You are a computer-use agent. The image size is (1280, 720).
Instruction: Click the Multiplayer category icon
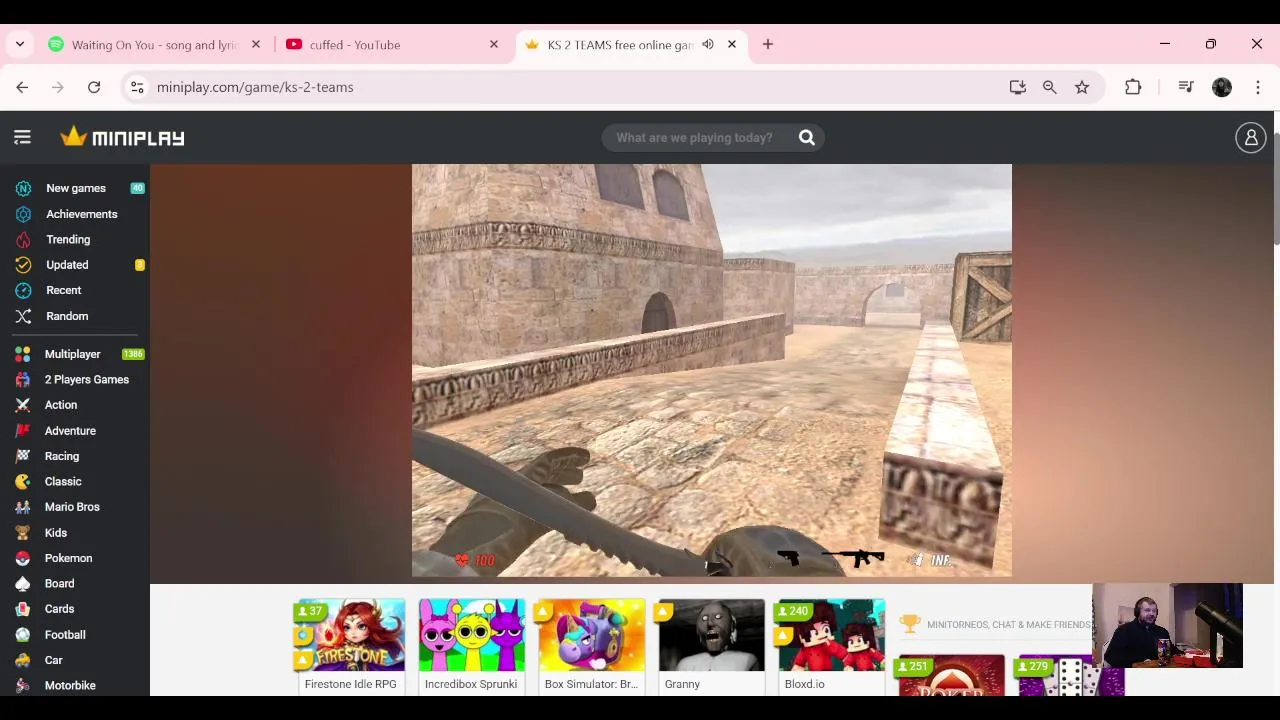(x=23, y=354)
